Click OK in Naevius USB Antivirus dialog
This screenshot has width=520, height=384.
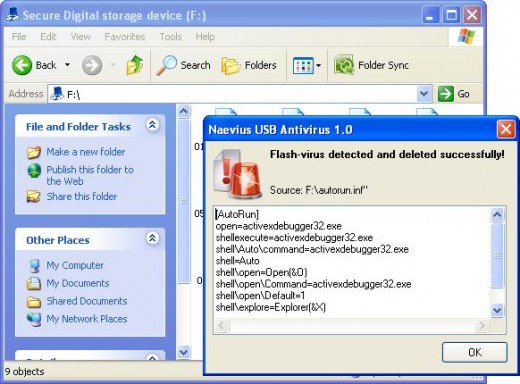[x=475, y=352]
